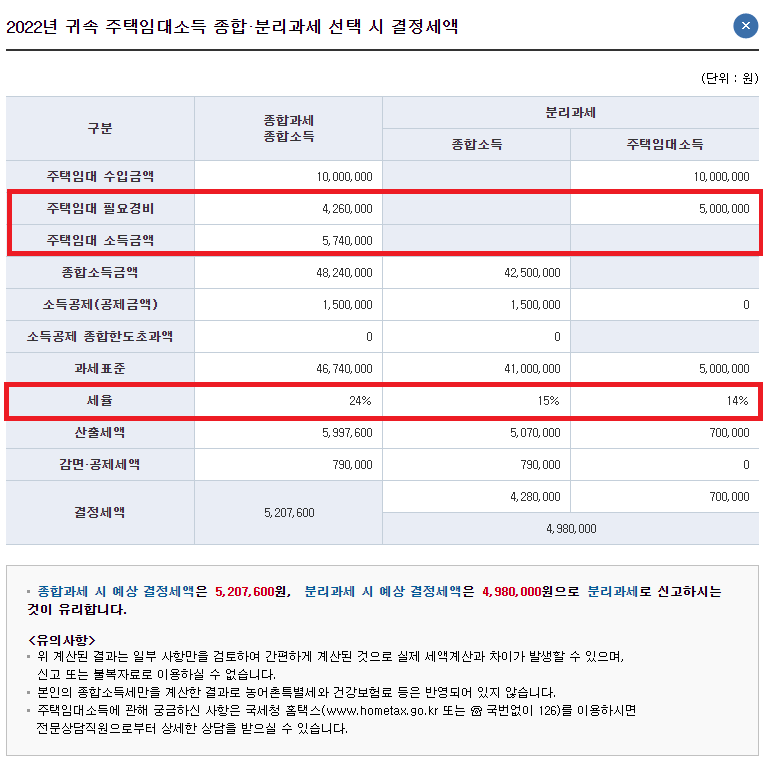Select the 주택임대소득 sub-header under 분리과세
763x760 pixels.
(x=665, y=145)
